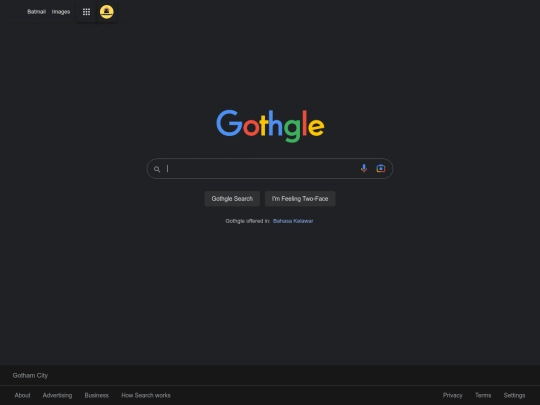Switch language to Bahasa Kelawar

click(293, 221)
